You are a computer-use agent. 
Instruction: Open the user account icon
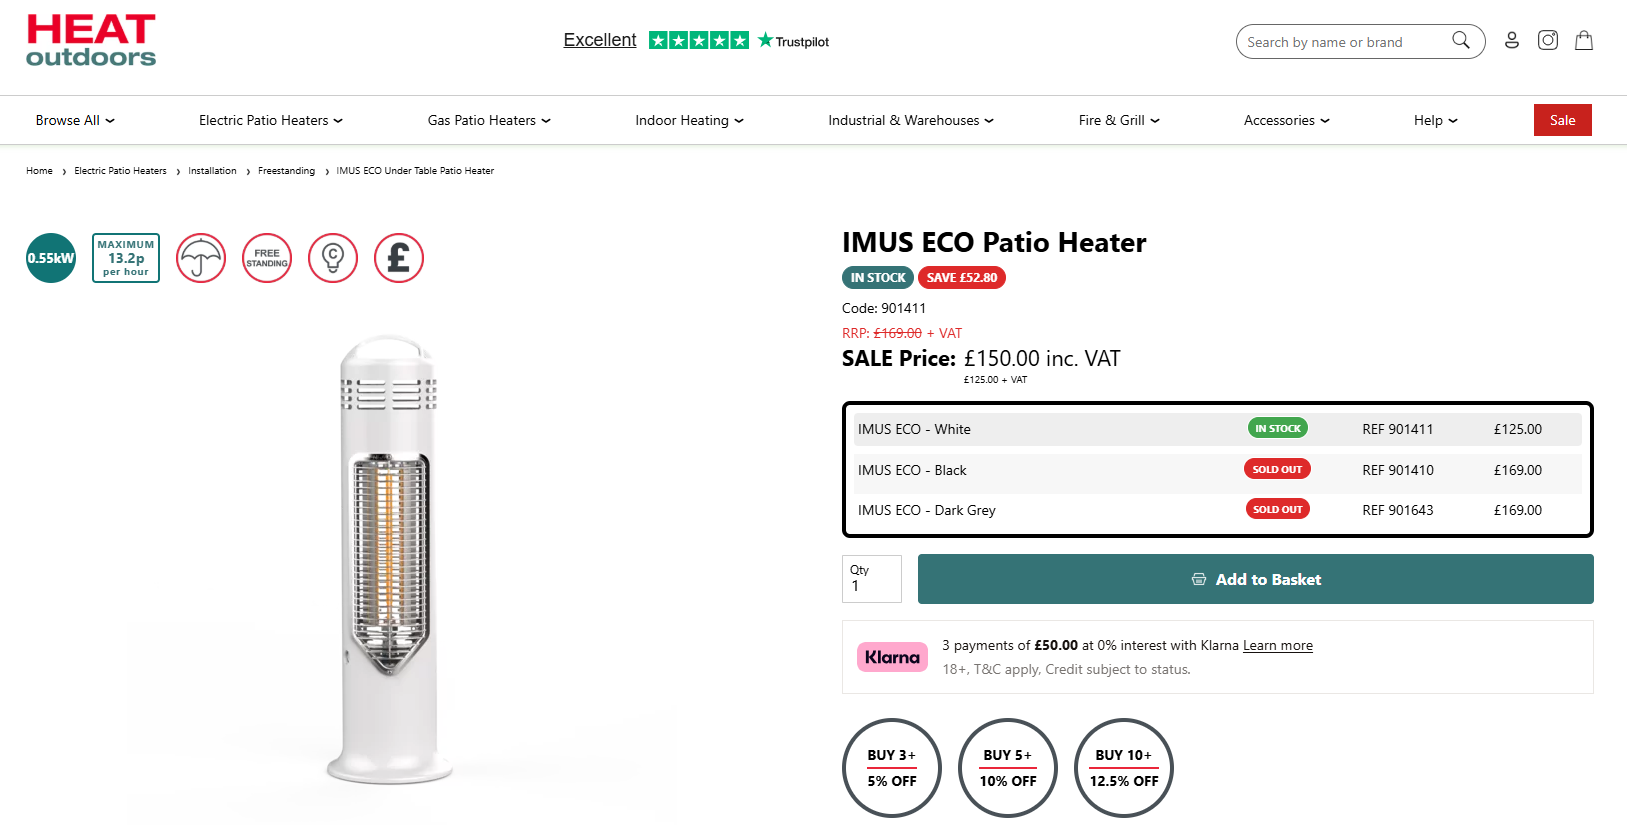(1512, 40)
